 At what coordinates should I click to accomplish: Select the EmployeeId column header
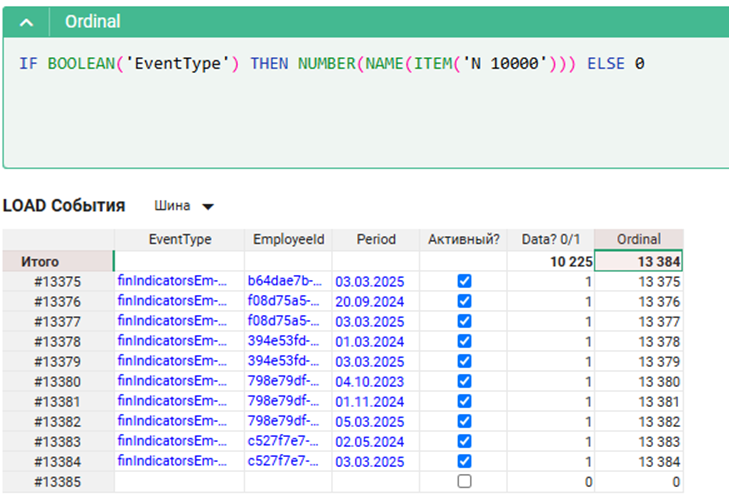[288, 239]
